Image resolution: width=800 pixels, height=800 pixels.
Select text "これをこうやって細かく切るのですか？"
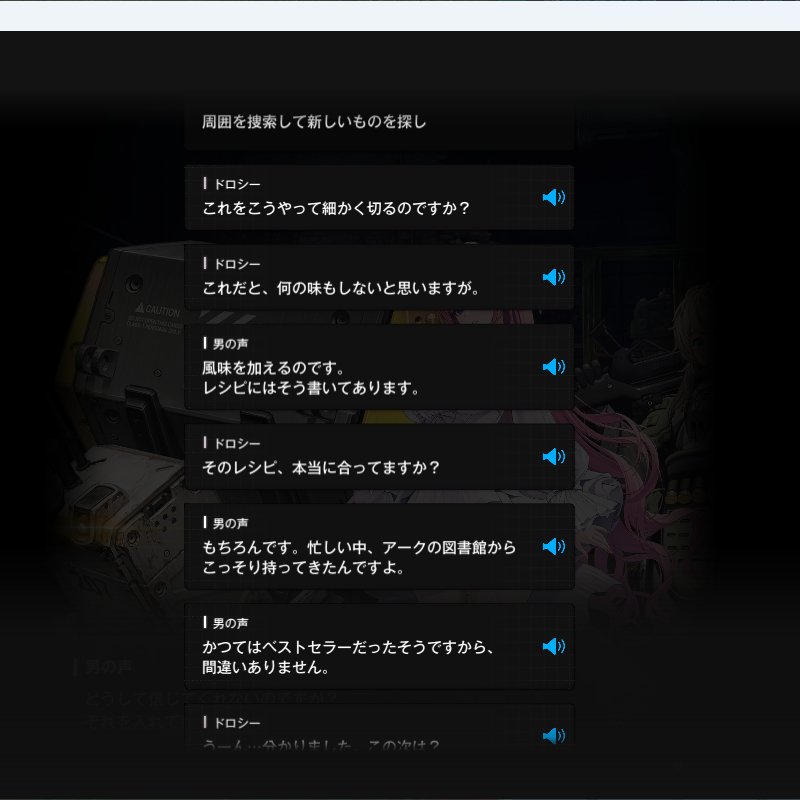[x=336, y=208]
